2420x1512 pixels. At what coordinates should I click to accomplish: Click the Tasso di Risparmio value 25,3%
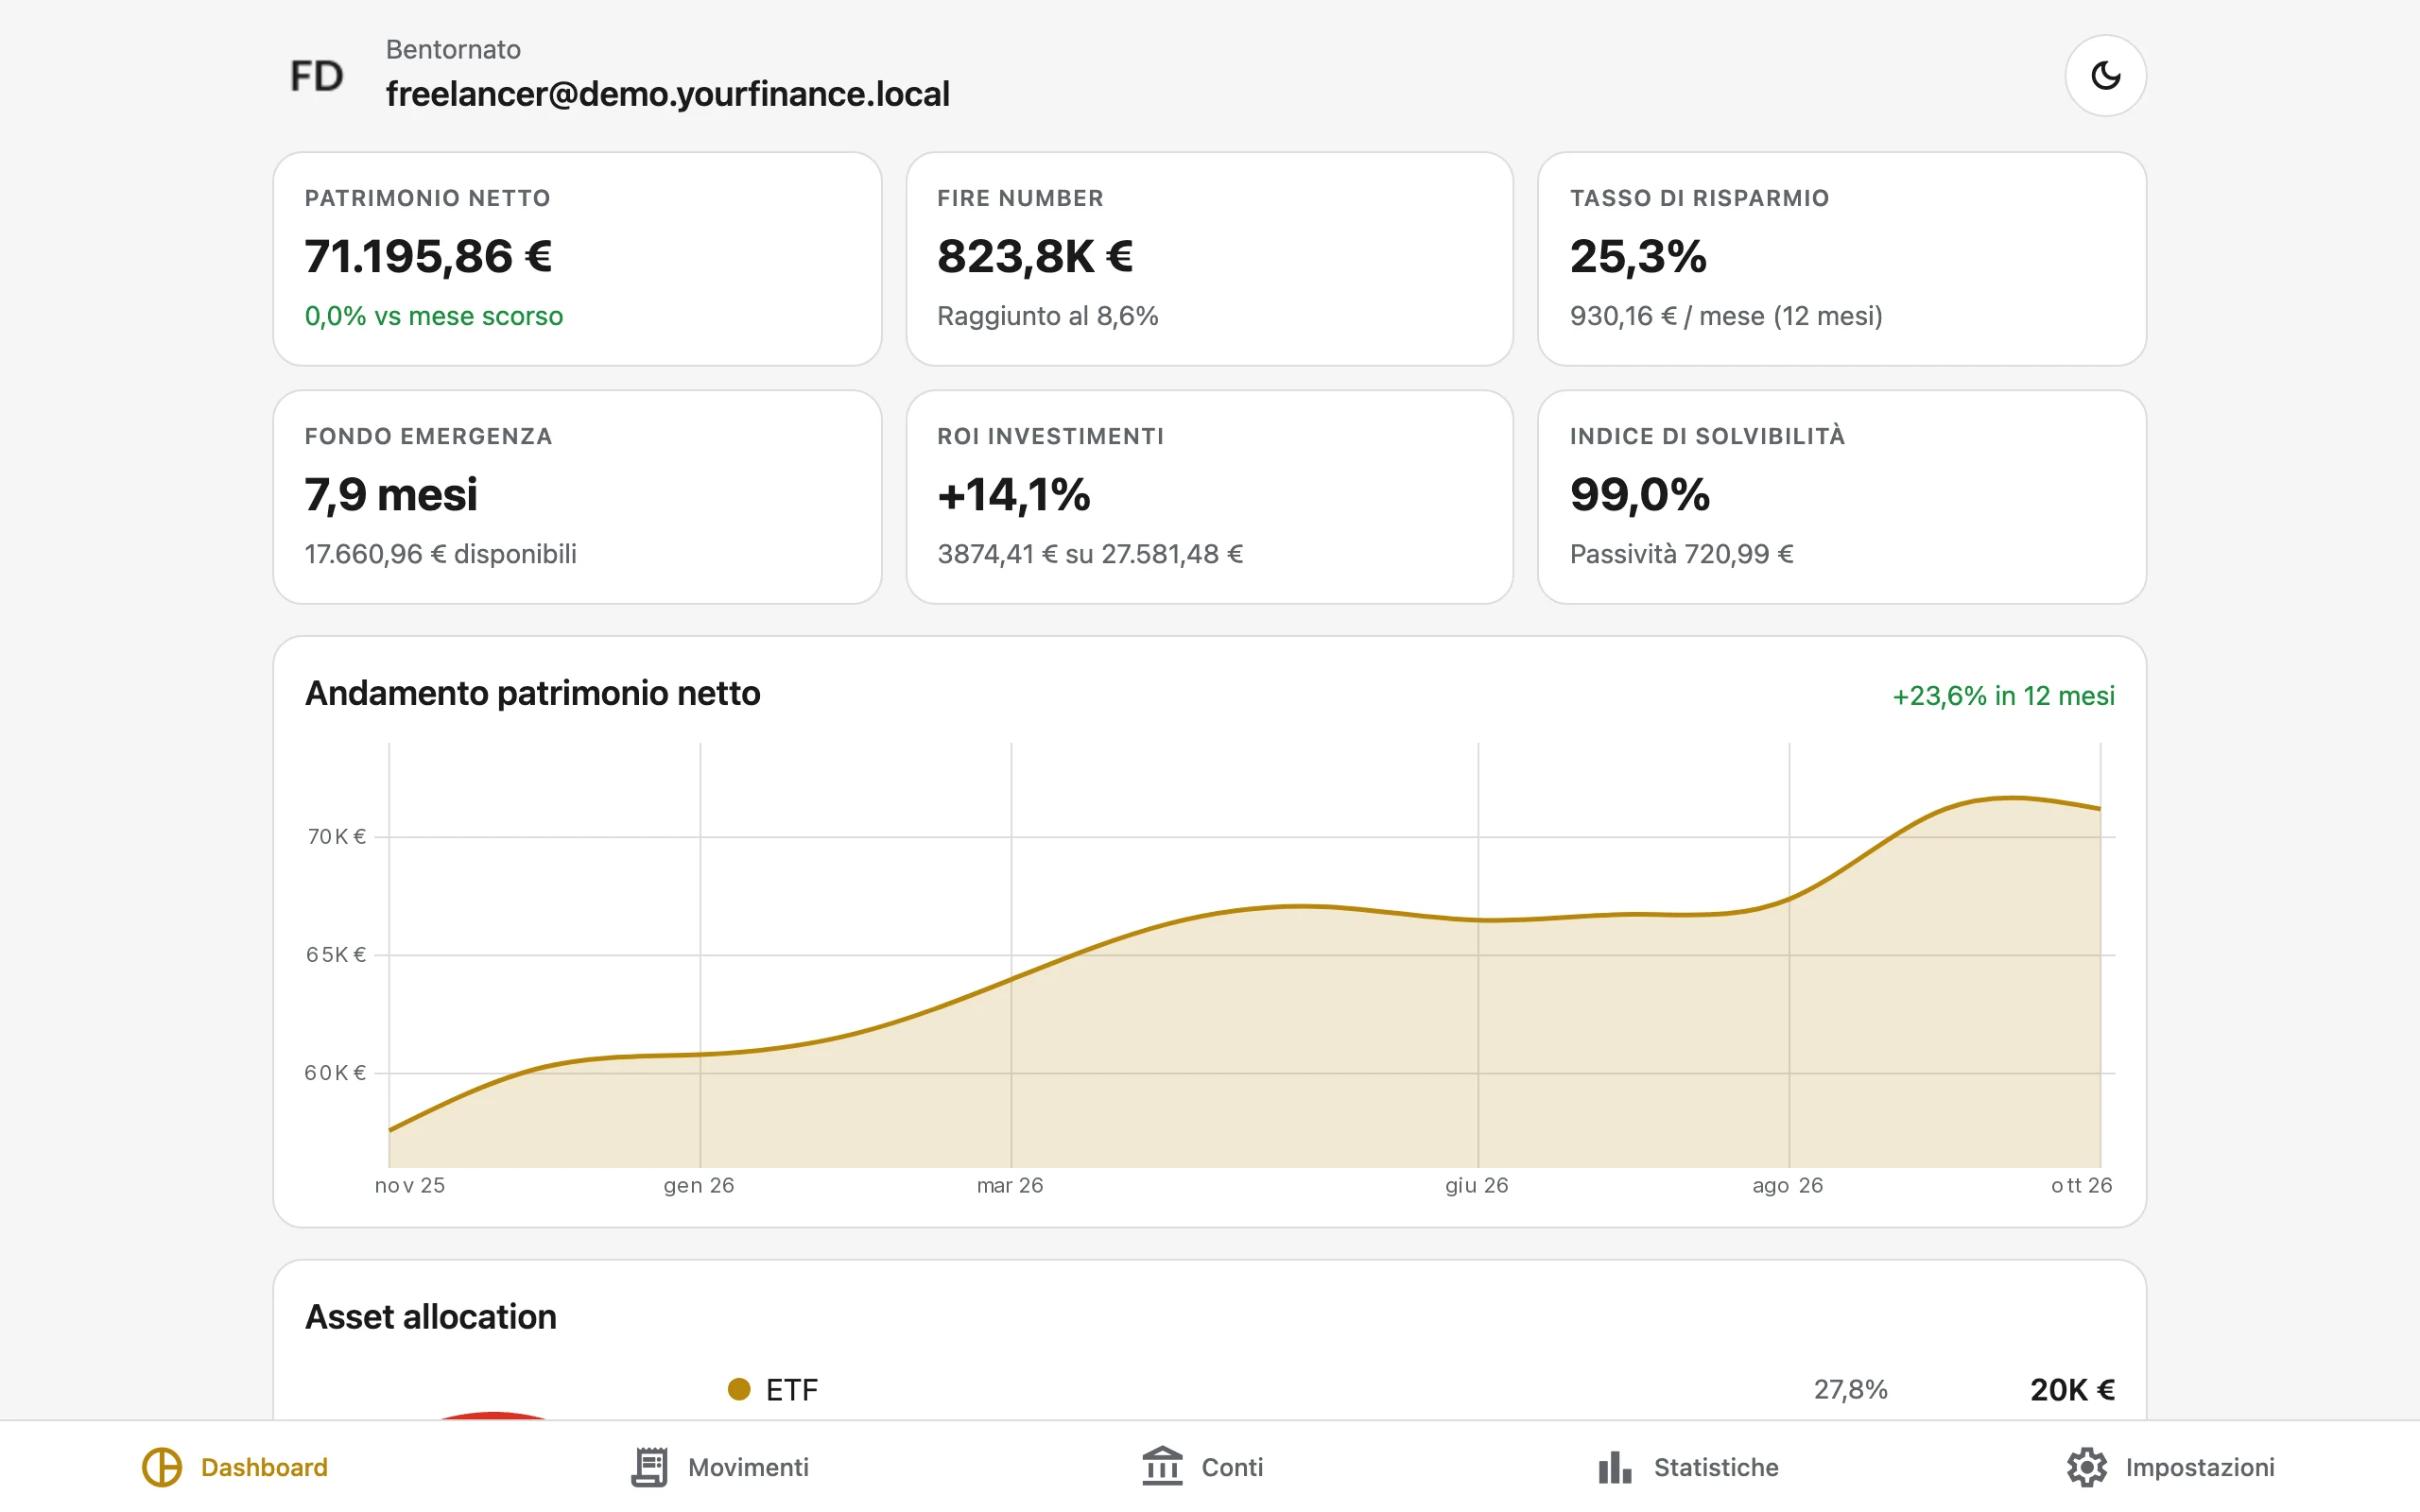point(1638,256)
